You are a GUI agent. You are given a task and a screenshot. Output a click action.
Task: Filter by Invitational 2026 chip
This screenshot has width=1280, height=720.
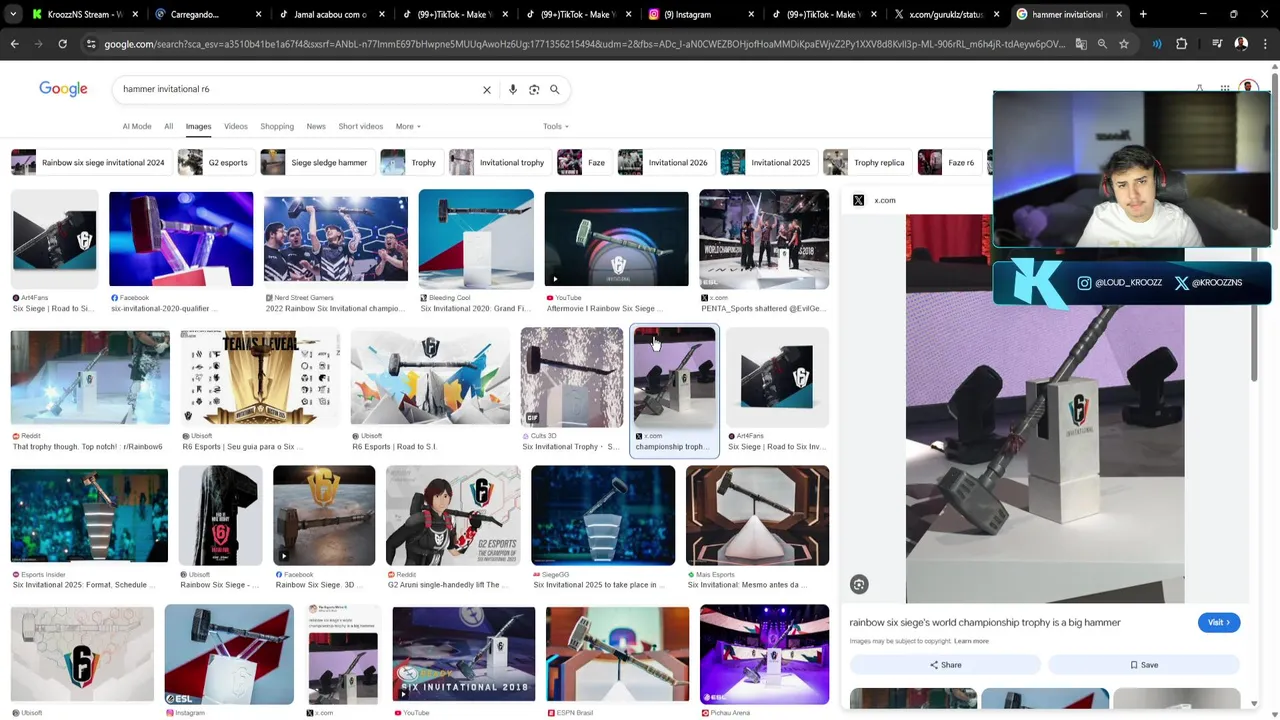[664, 162]
